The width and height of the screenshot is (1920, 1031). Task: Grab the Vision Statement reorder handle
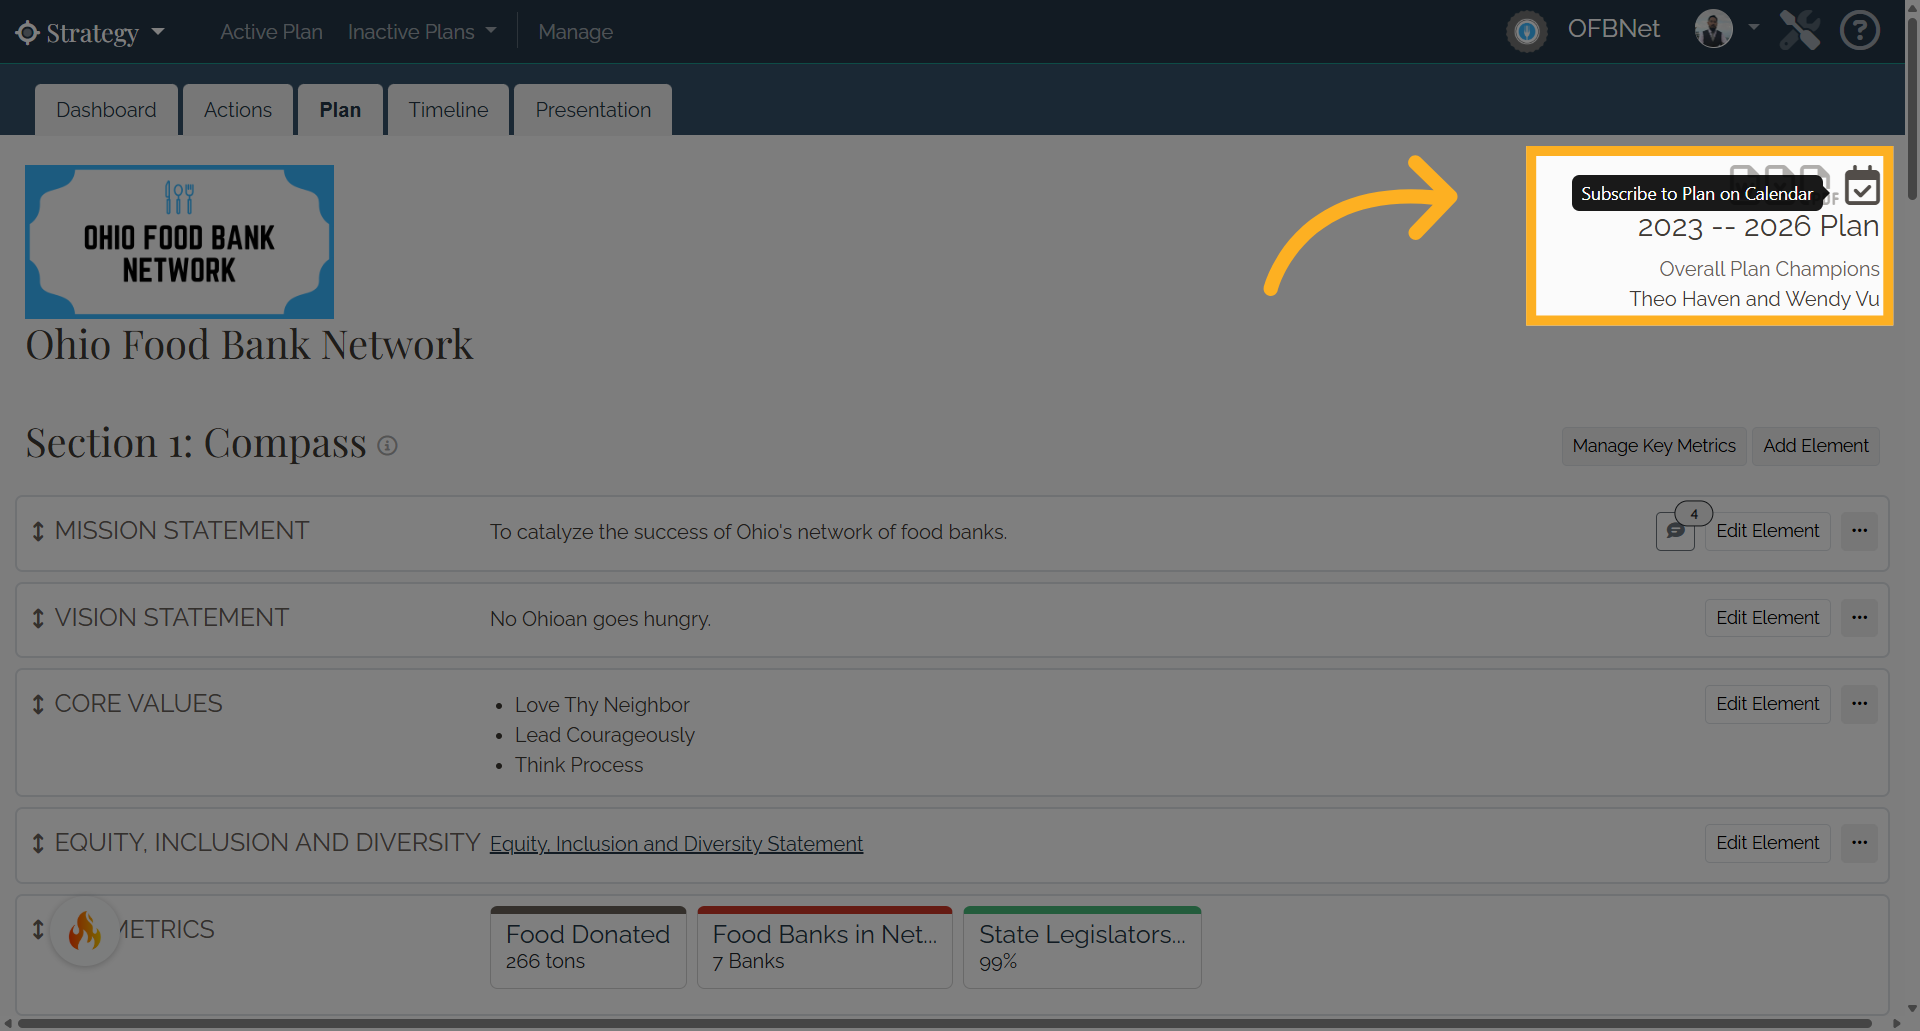pos(38,619)
